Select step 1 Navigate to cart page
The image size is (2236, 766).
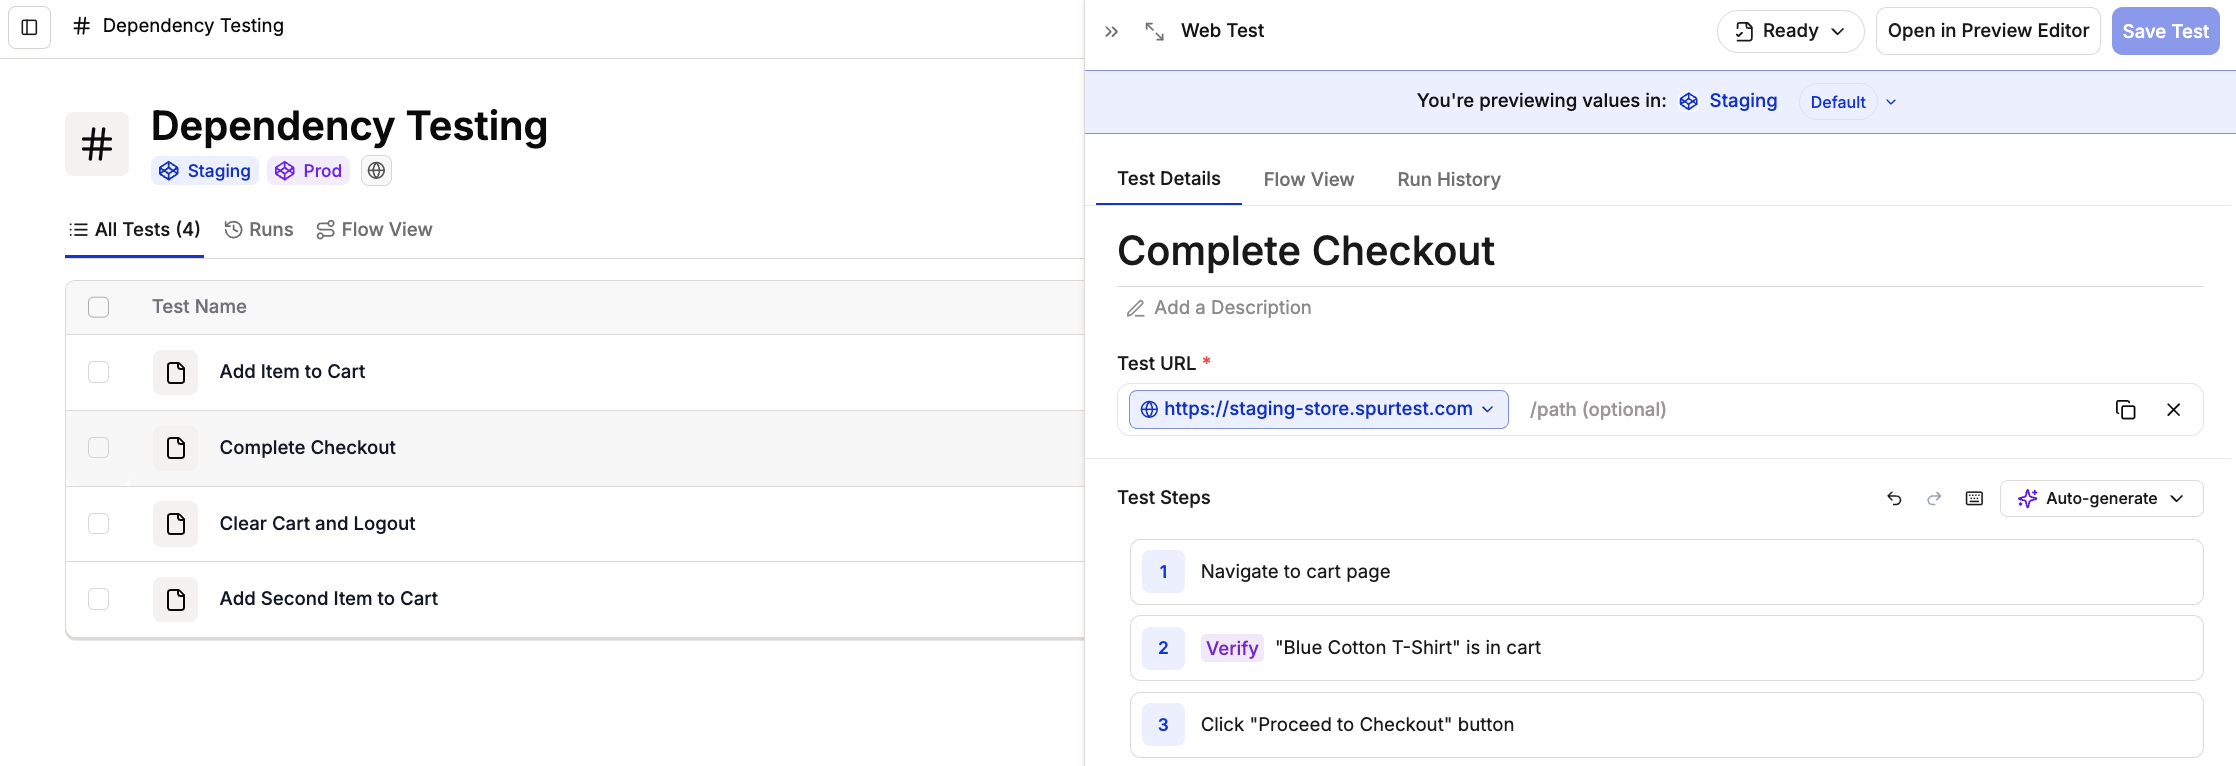[x=1666, y=572]
